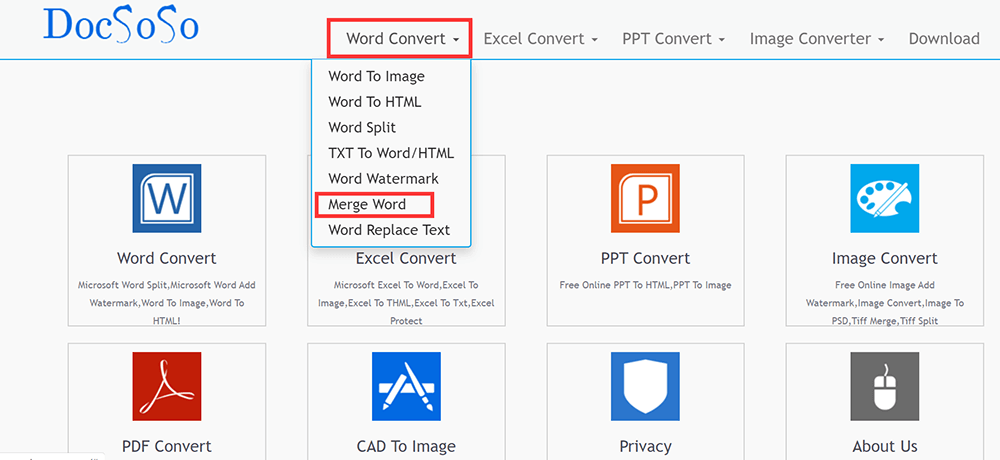Select Word Watermark option
The height and width of the screenshot is (460, 1000).
(383, 179)
